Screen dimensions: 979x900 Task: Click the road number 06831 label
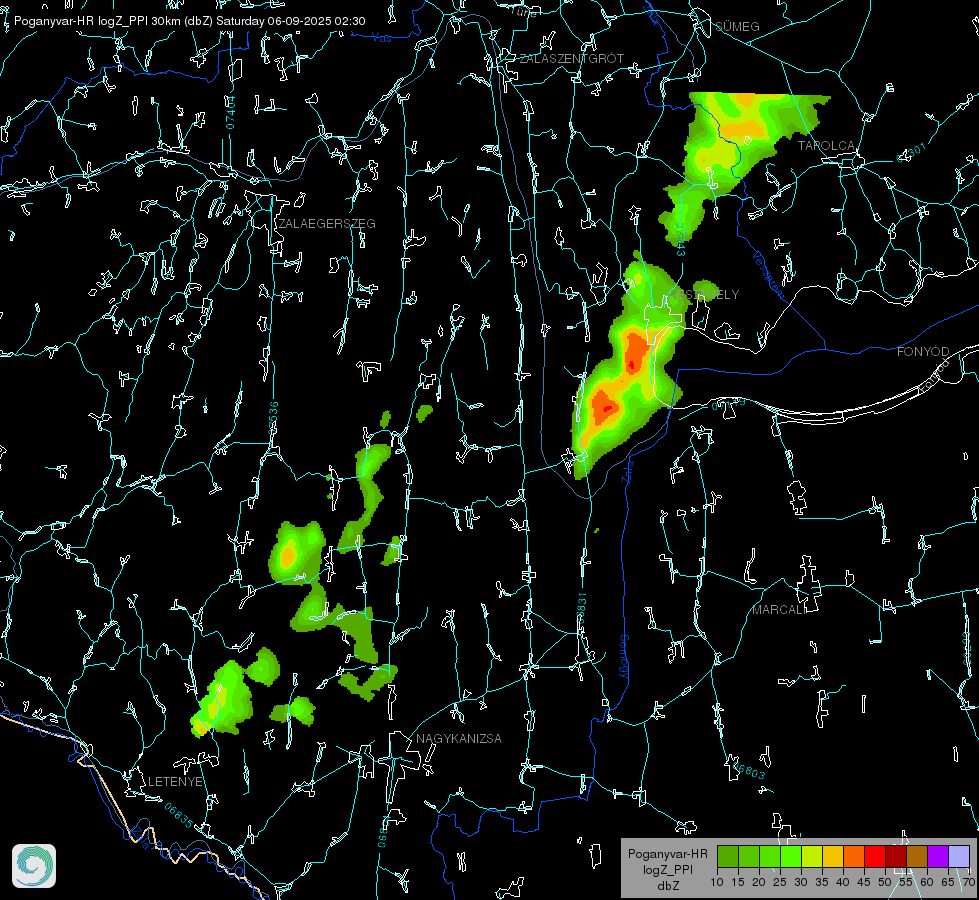582,609
